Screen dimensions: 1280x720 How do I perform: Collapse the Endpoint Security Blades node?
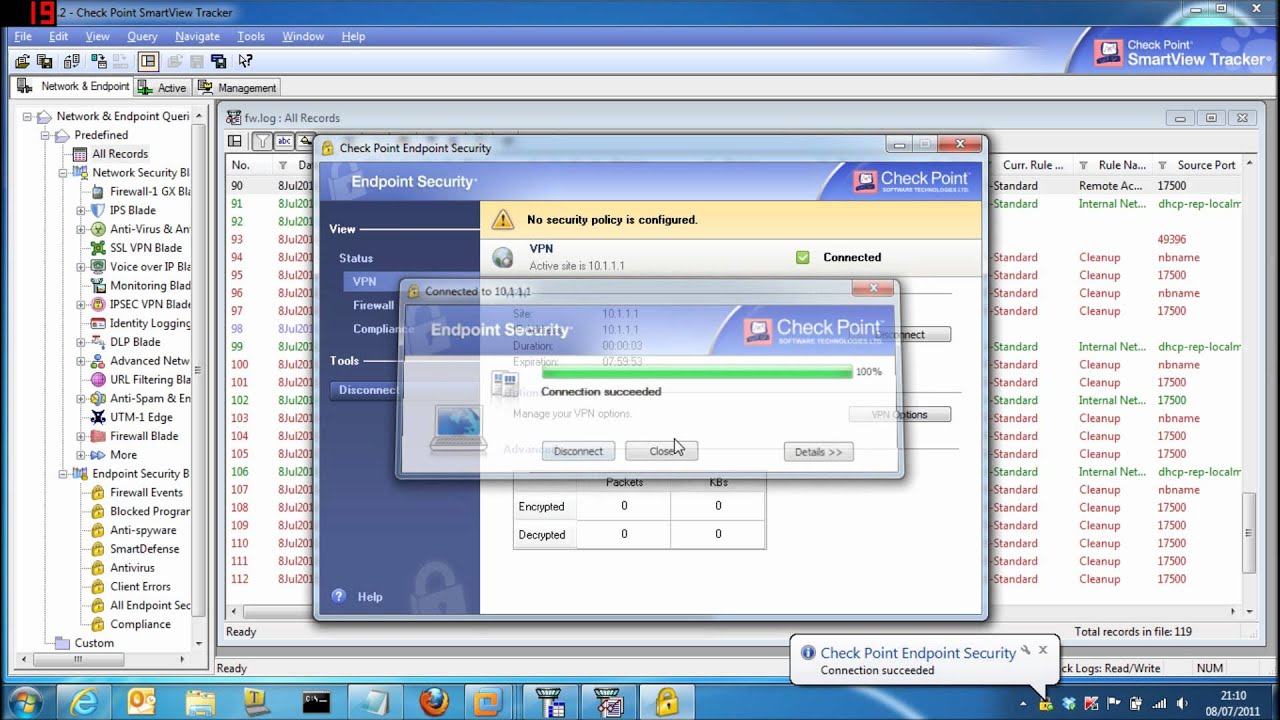63,474
